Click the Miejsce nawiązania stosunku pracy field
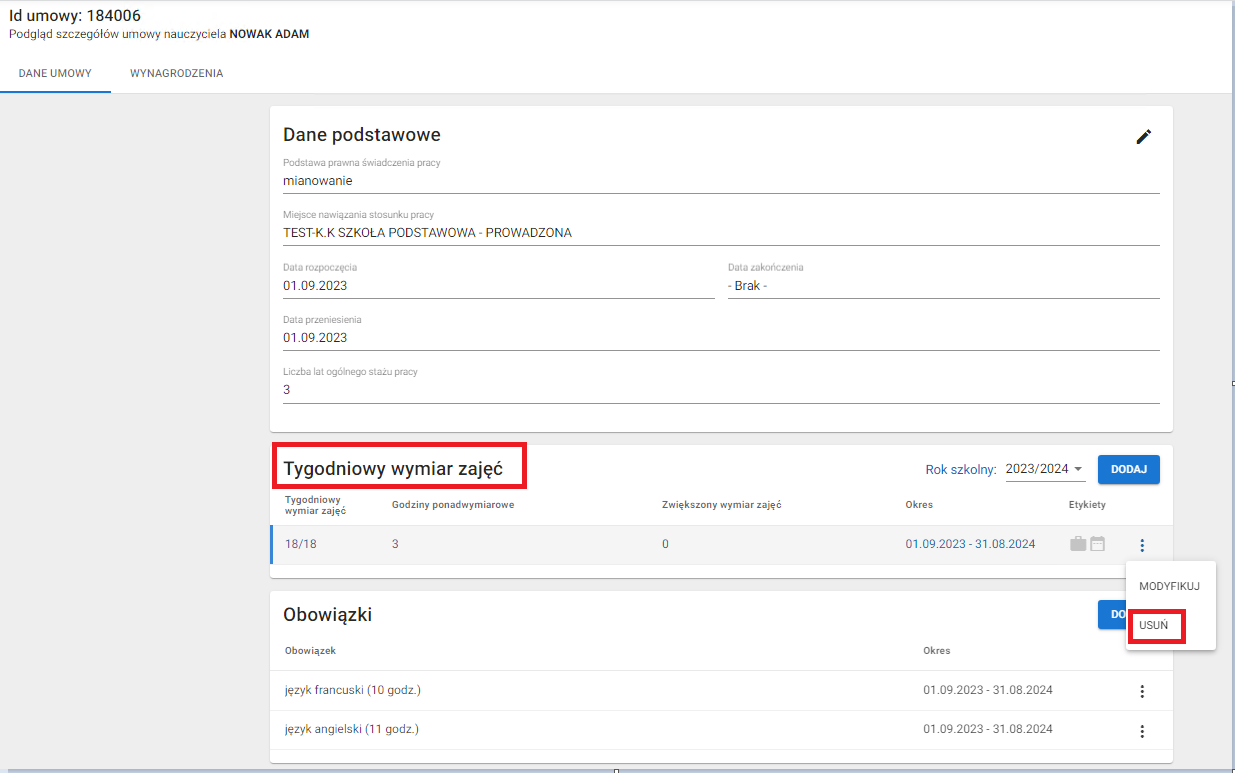Screen dimensions: 1235x773 coord(720,233)
